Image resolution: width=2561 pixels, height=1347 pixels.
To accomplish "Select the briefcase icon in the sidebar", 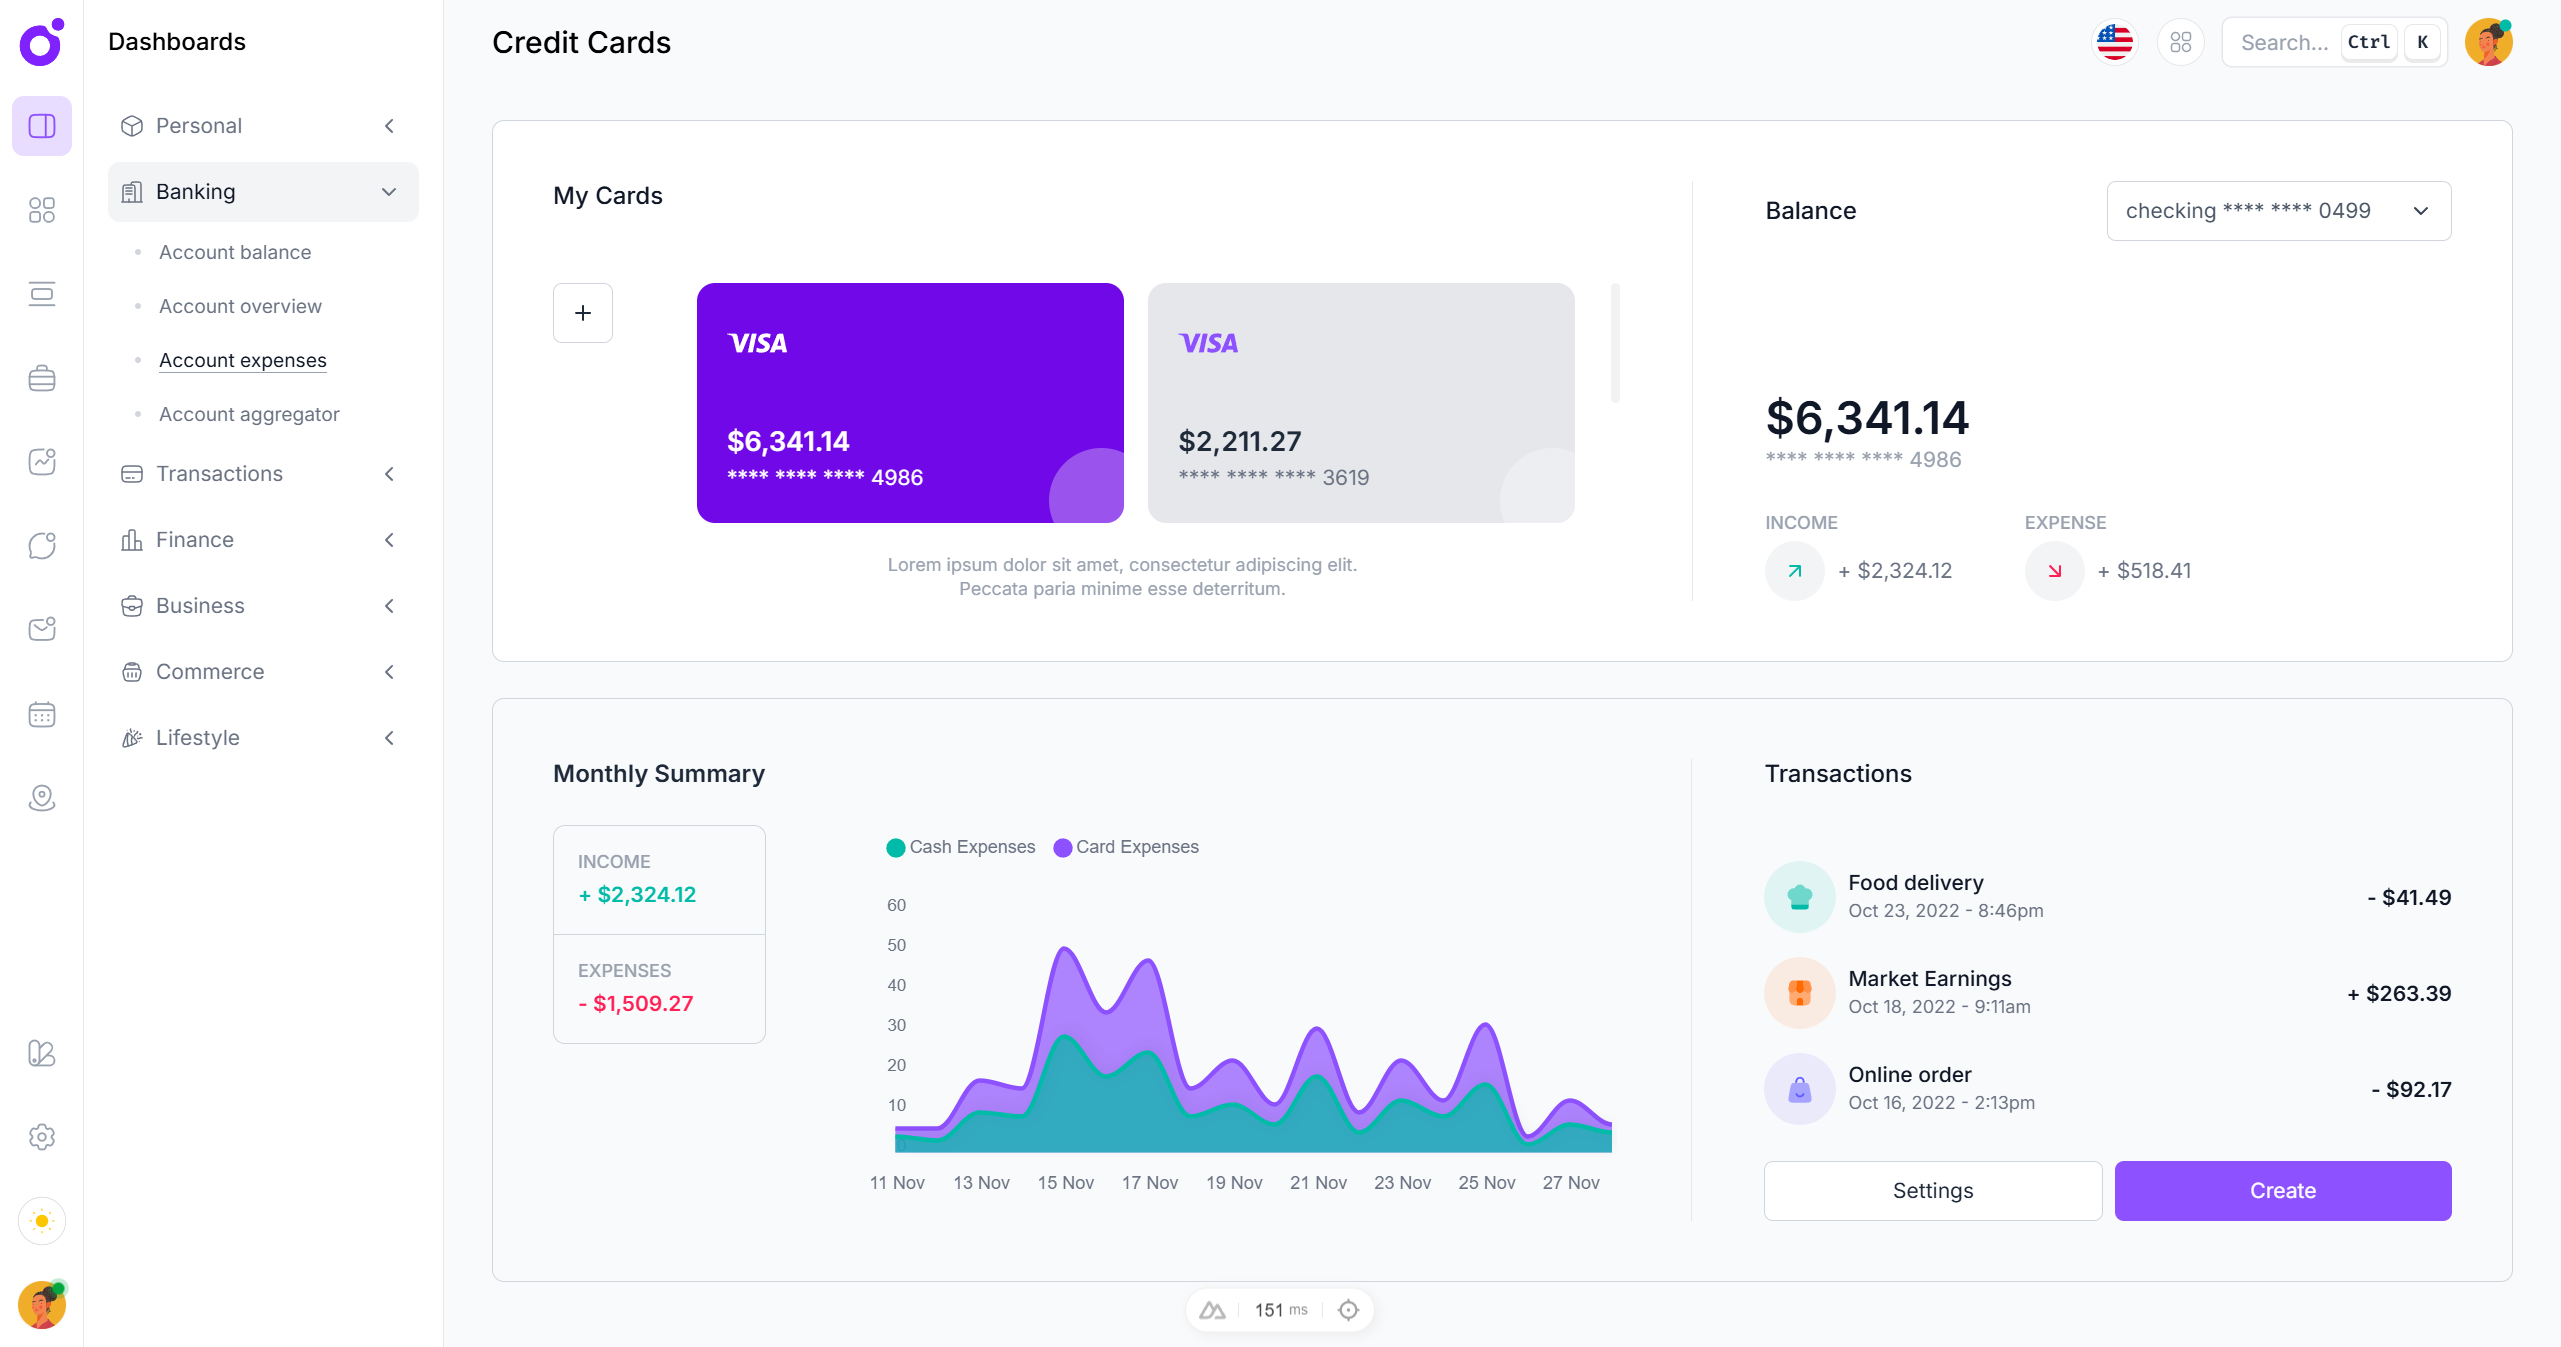I will 41,377.
